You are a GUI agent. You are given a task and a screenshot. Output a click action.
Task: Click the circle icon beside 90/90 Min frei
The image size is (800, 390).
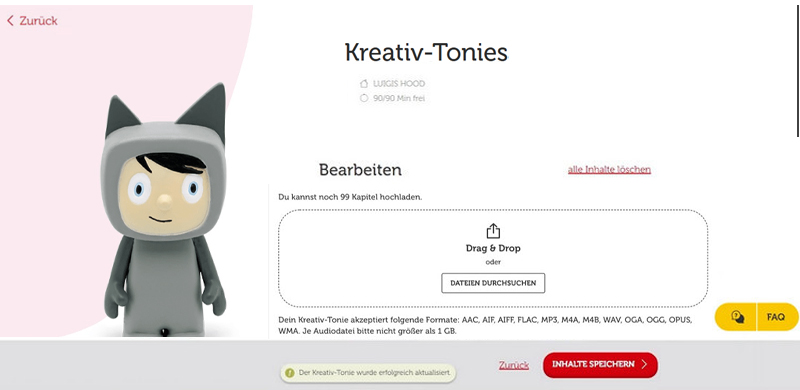point(364,98)
